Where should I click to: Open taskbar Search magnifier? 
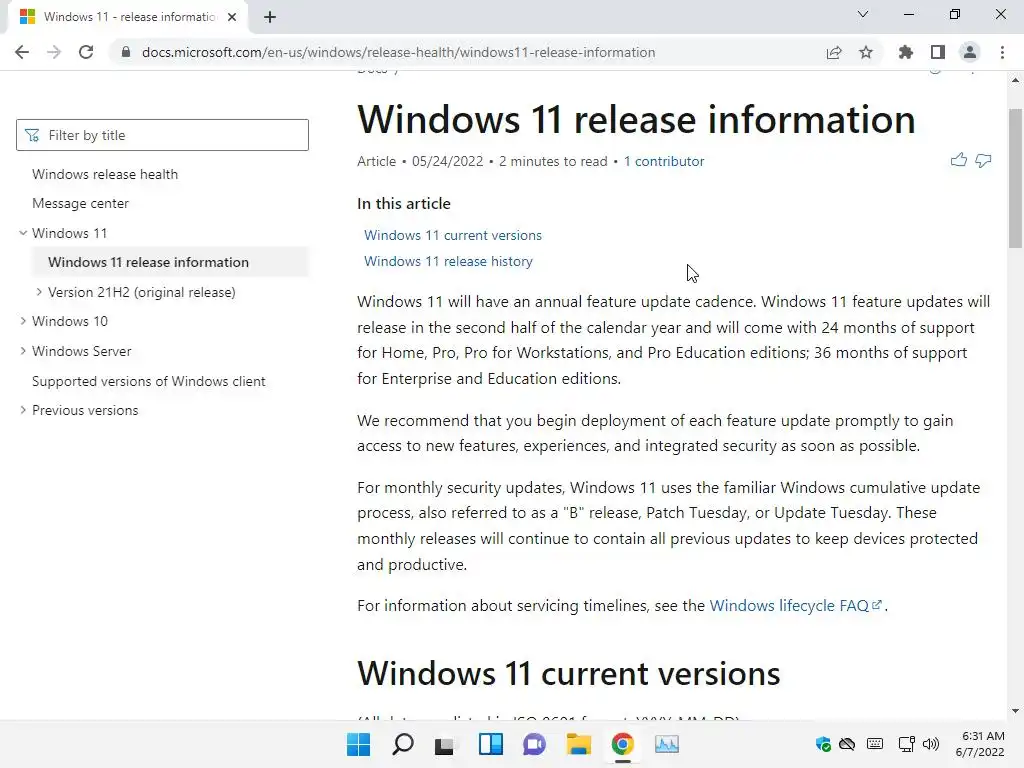(403, 744)
